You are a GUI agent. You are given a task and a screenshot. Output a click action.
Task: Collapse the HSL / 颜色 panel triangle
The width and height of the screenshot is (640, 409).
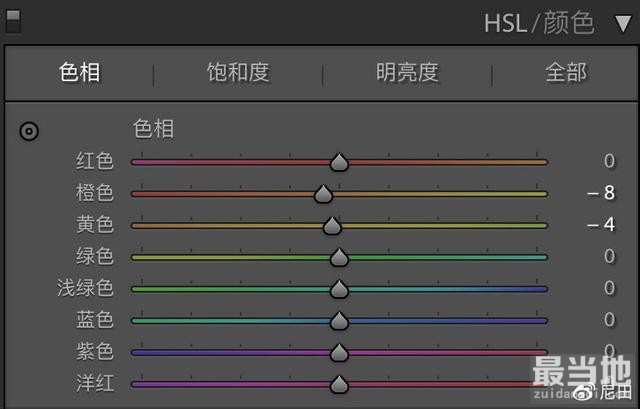(623, 24)
